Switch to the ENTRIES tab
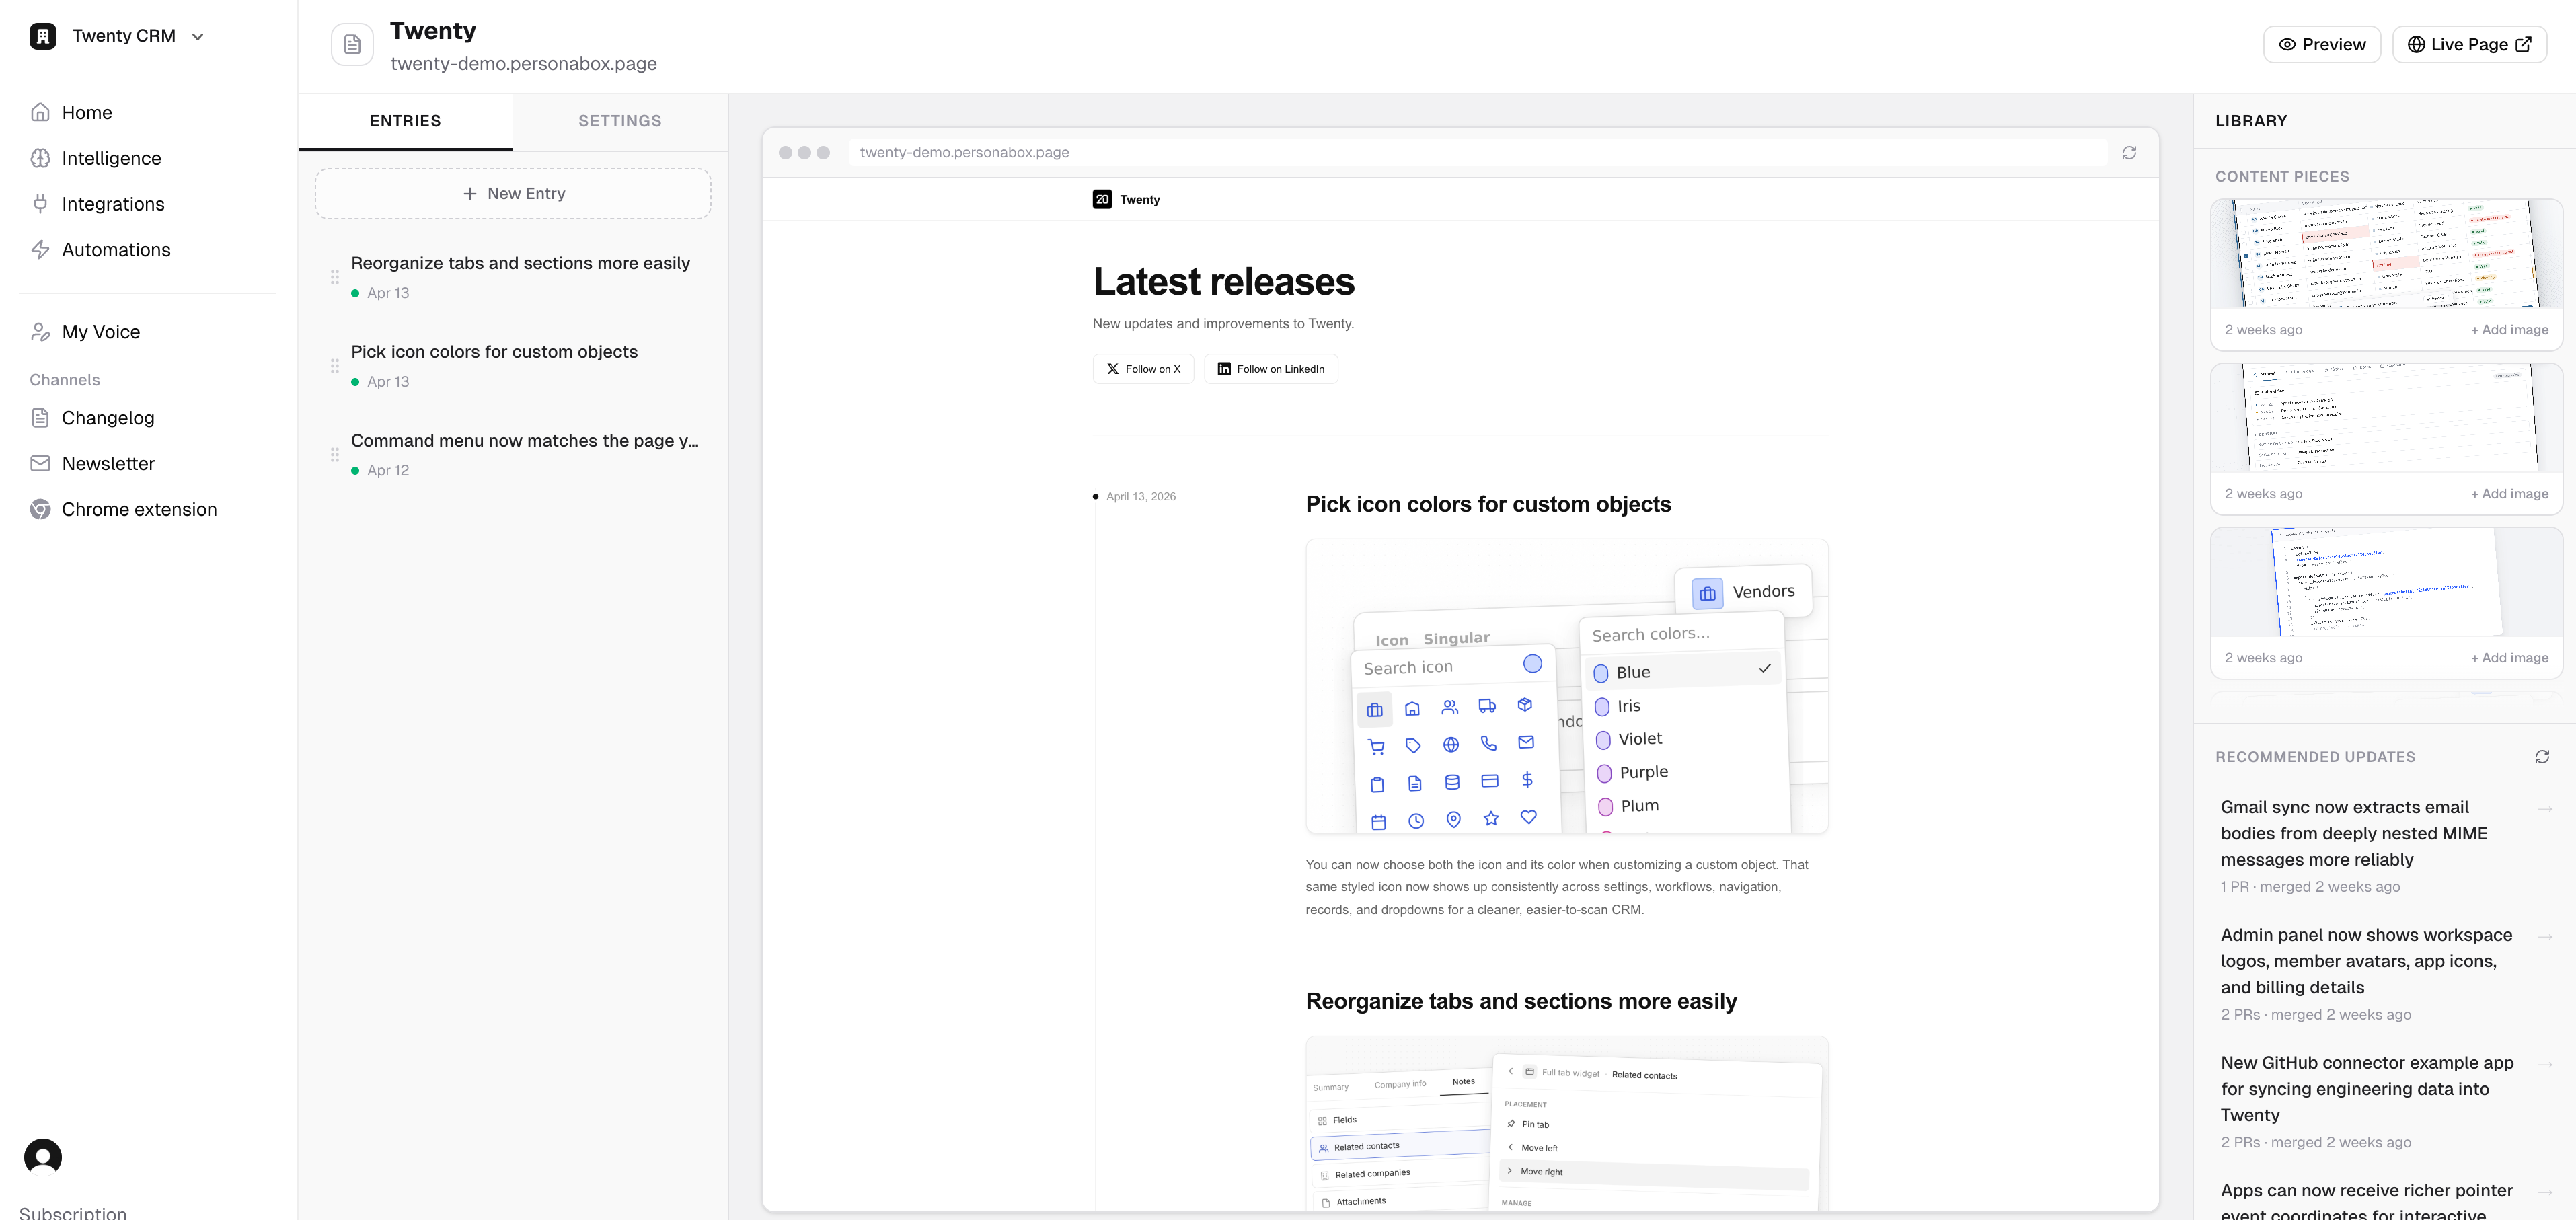Image resolution: width=2576 pixels, height=1220 pixels. tap(405, 121)
